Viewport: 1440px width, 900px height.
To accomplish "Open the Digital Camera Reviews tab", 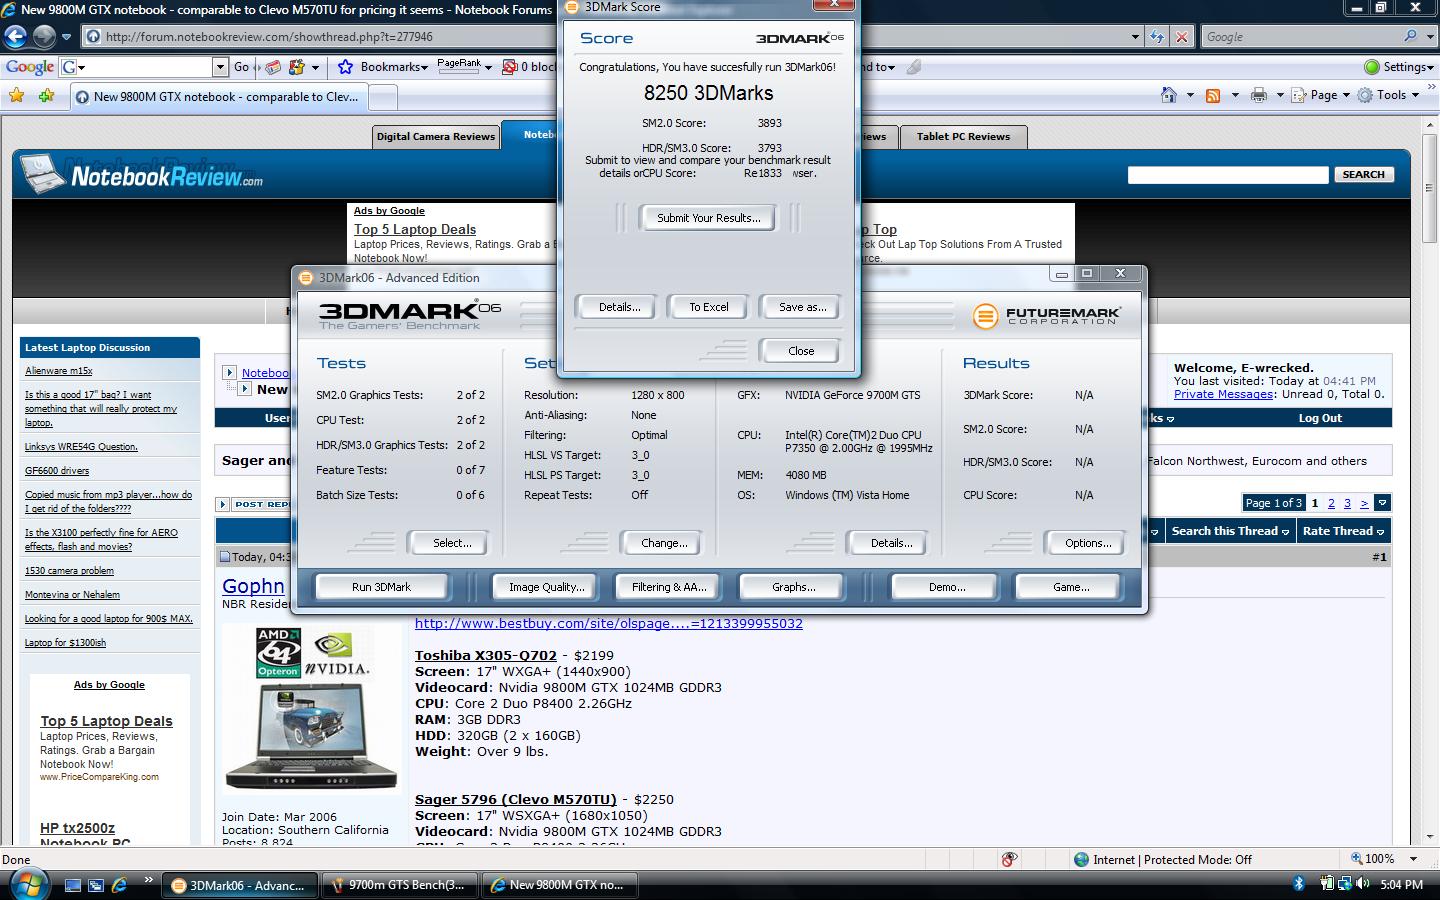I will [x=435, y=136].
